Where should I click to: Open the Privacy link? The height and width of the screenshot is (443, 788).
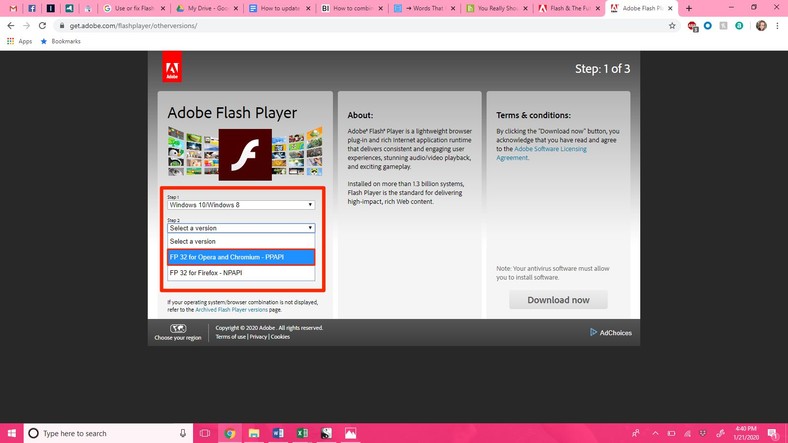(x=258, y=337)
